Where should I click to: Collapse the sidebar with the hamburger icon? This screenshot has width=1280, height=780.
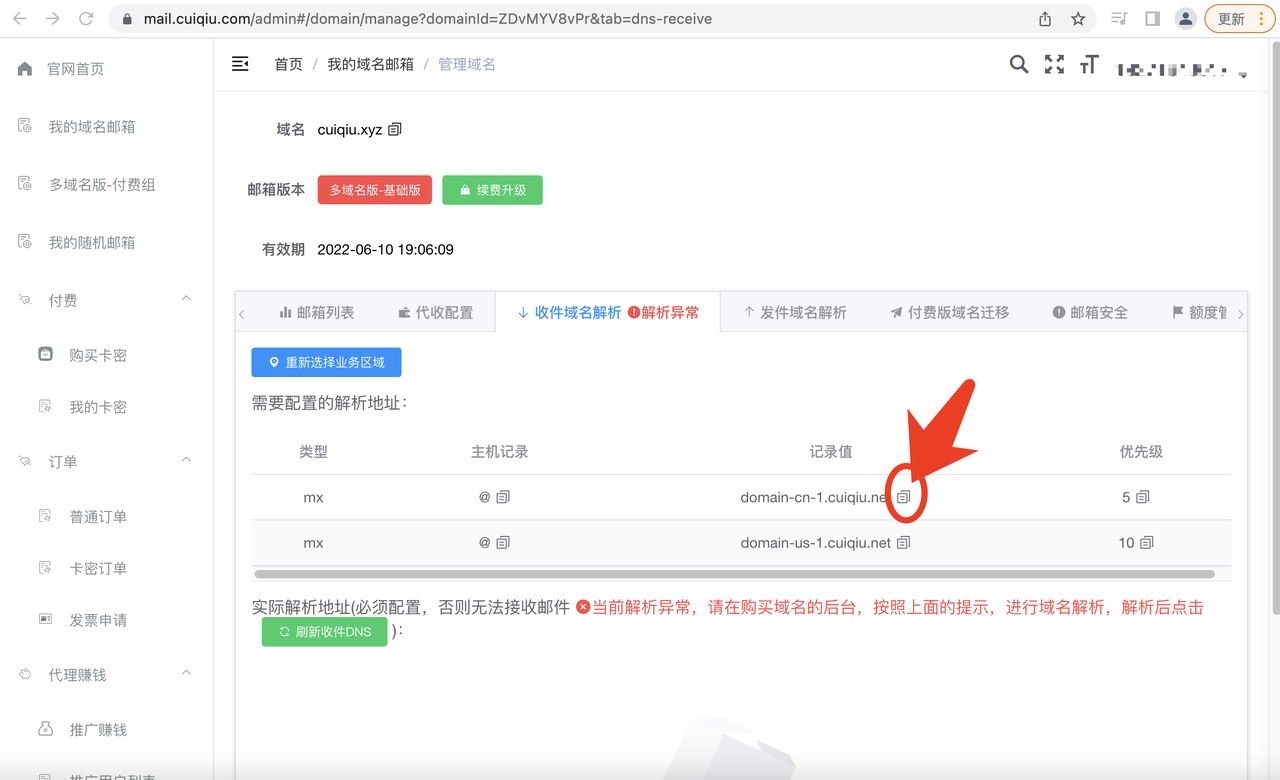240,64
